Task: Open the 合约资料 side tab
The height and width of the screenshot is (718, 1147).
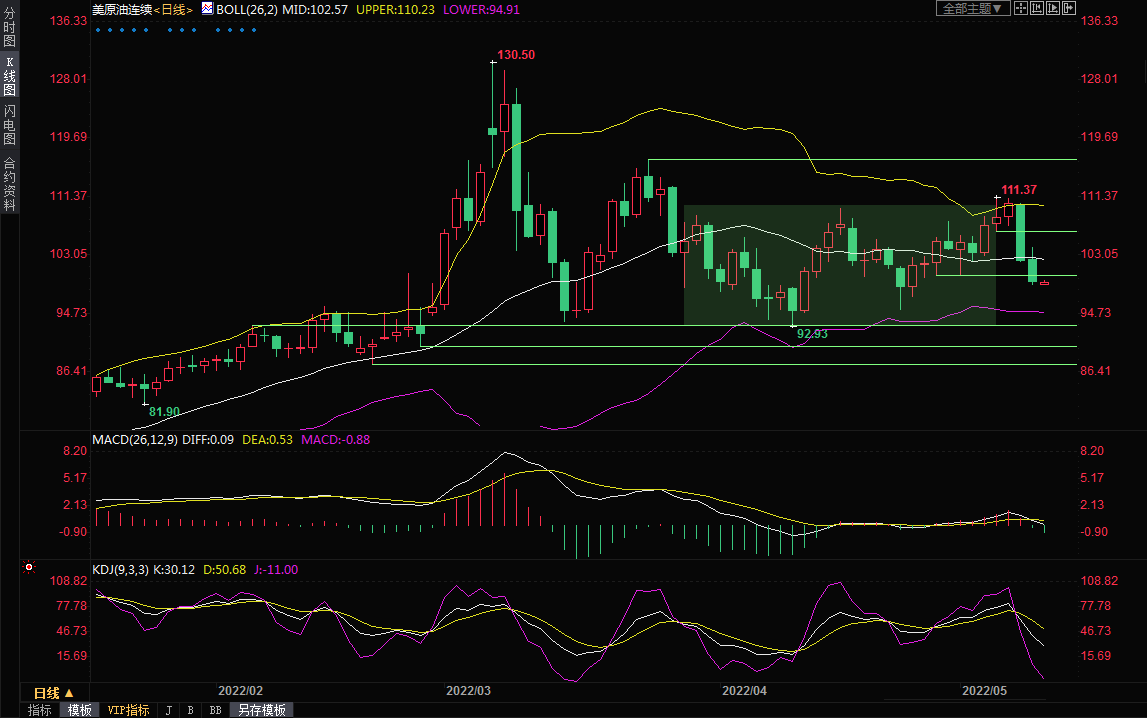Action: pyautogui.click(x=9, y=184)
